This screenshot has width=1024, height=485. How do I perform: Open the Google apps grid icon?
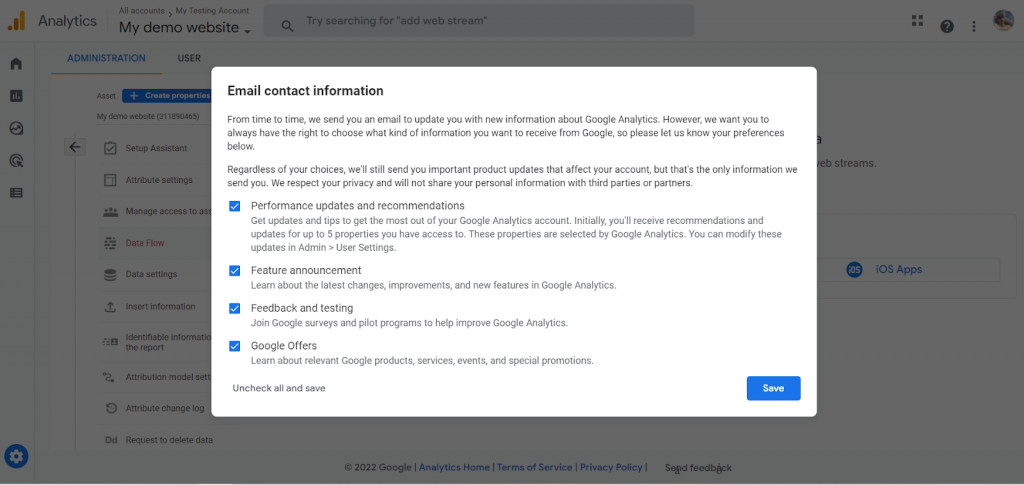pos(918,20)
